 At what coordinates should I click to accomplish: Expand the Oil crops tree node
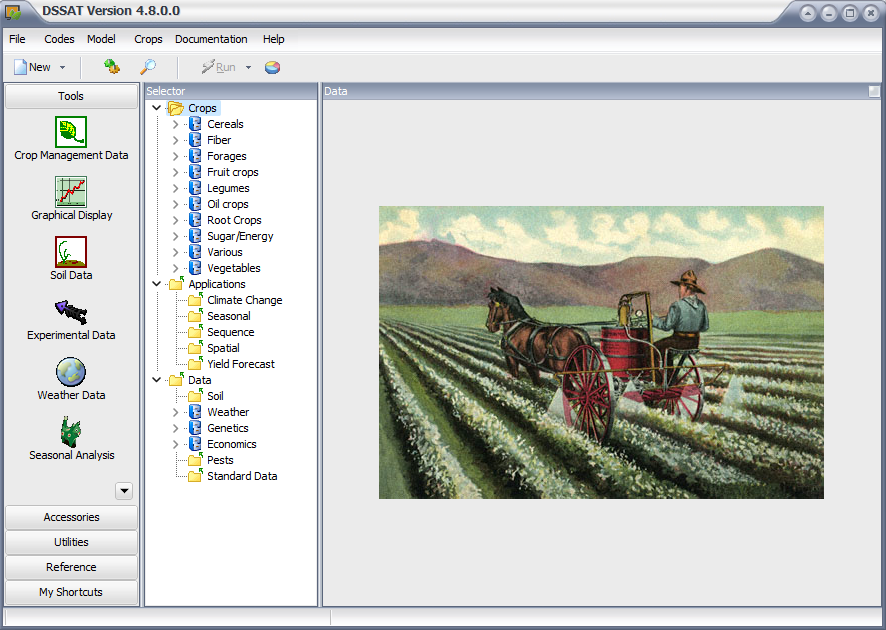point(175,204)
